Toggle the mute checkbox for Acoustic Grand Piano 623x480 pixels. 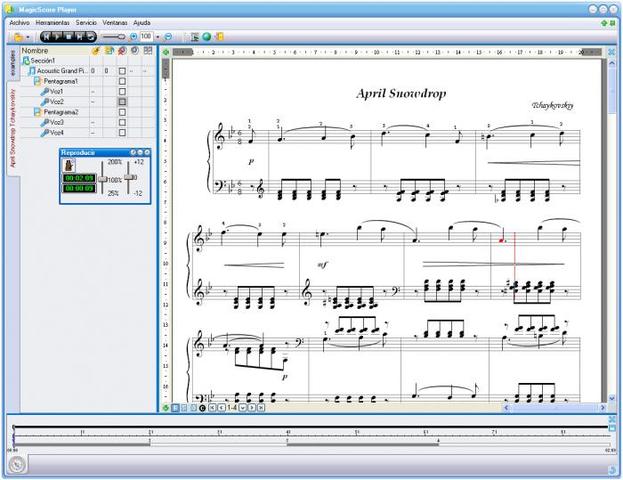[122, 71]
